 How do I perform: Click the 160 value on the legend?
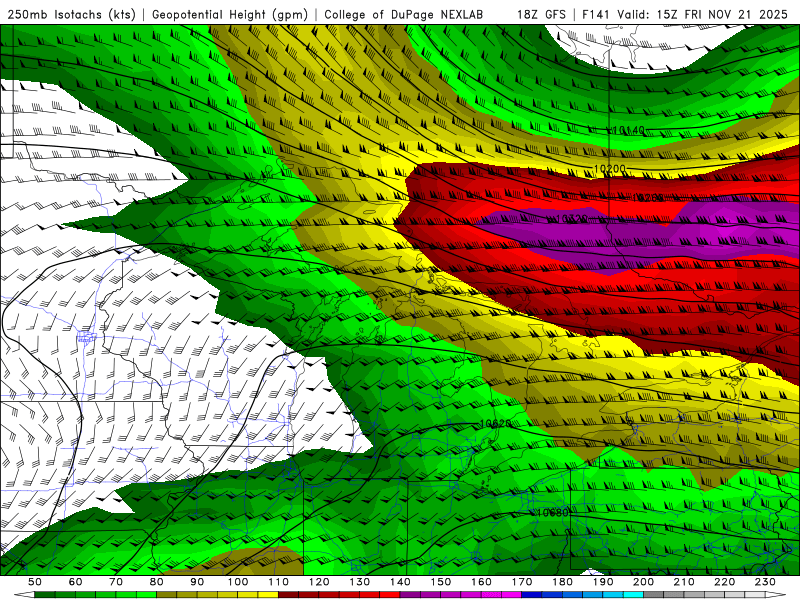(481, 582)
